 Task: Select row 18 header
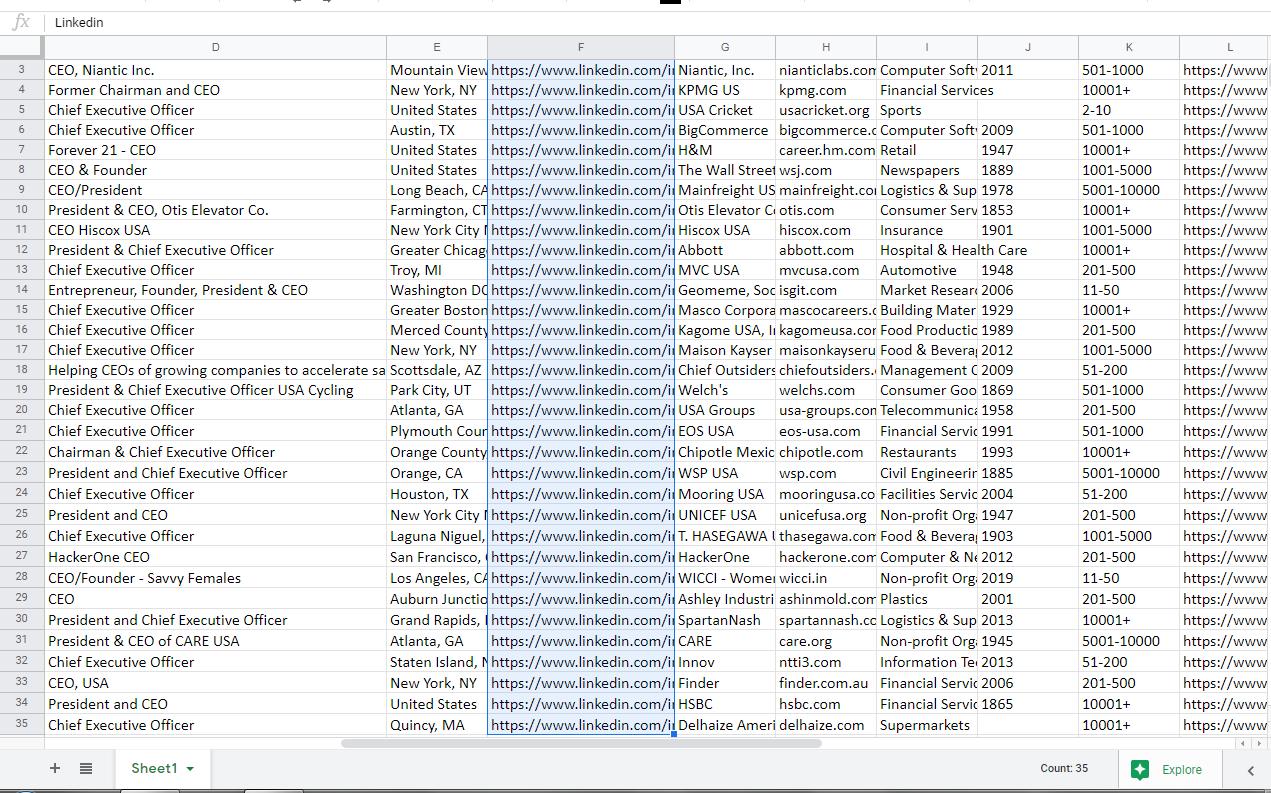(22, 370)
